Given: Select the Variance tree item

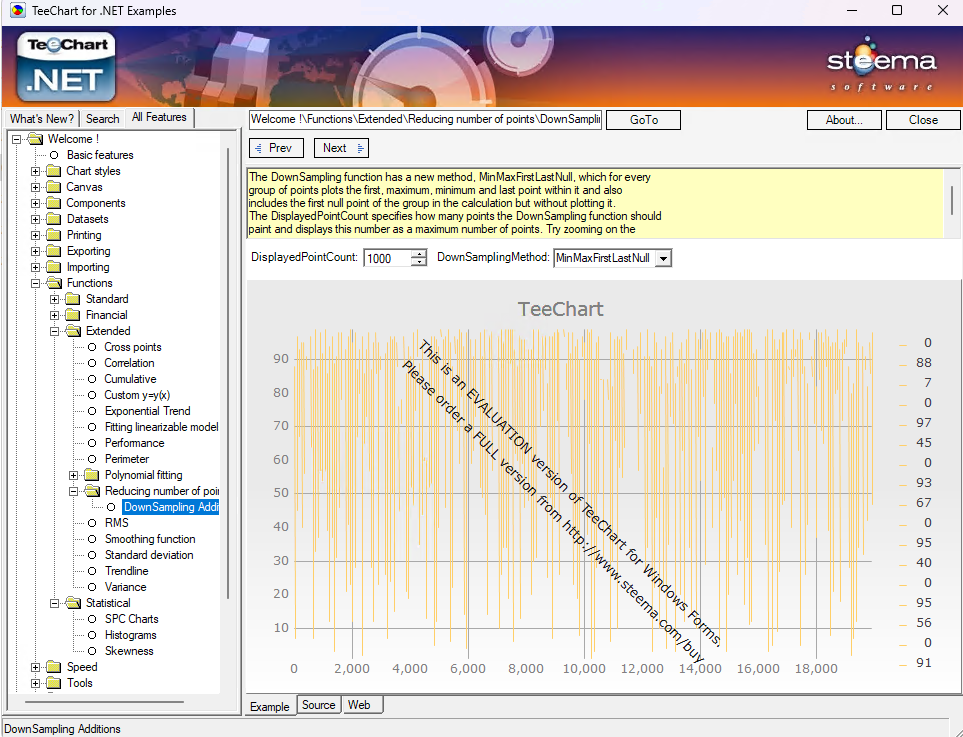Looking at the screenshot, I should [x=125, y=587].
